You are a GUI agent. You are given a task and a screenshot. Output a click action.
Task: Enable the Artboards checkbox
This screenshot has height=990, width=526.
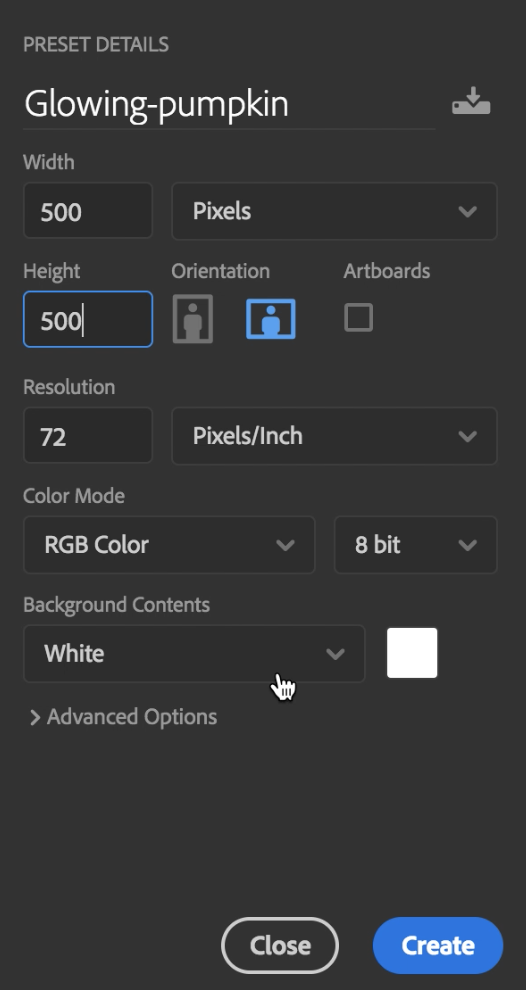tap(358, 317)
